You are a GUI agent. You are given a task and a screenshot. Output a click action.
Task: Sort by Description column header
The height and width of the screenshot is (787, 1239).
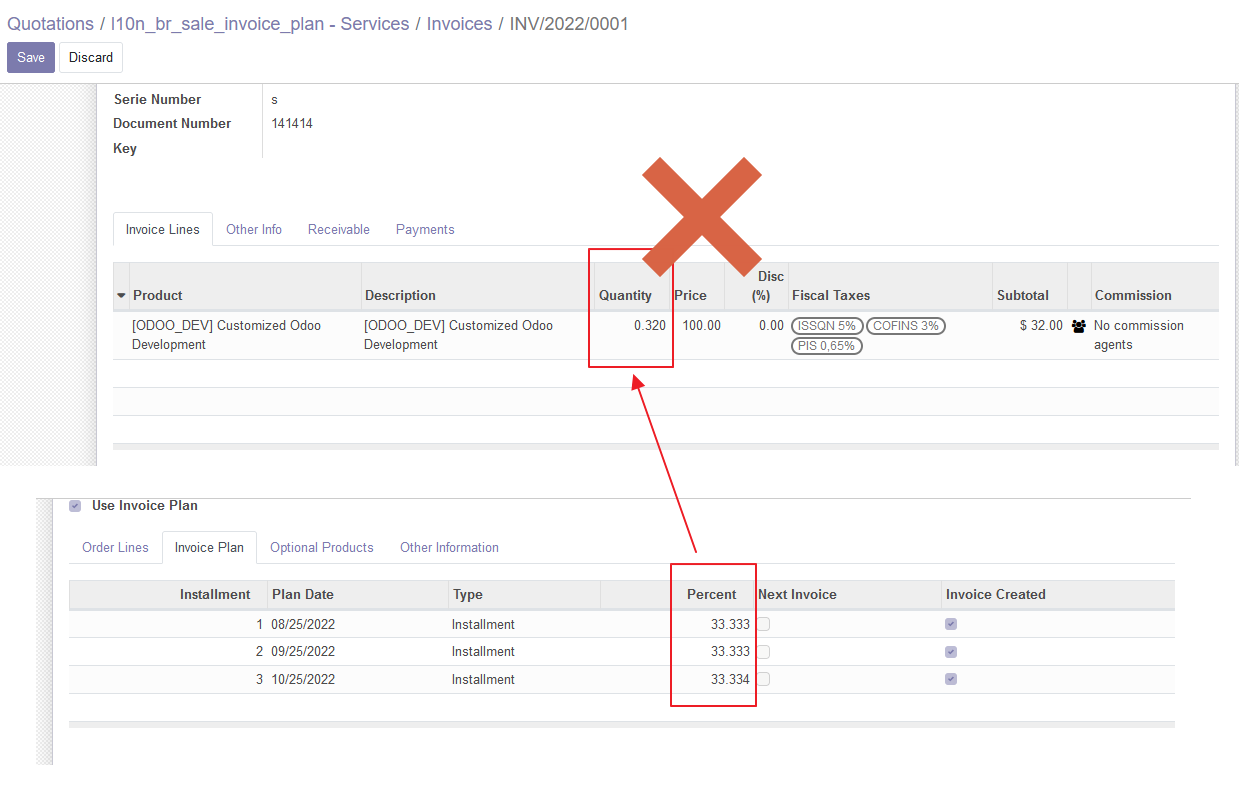[x=400, y=295]
